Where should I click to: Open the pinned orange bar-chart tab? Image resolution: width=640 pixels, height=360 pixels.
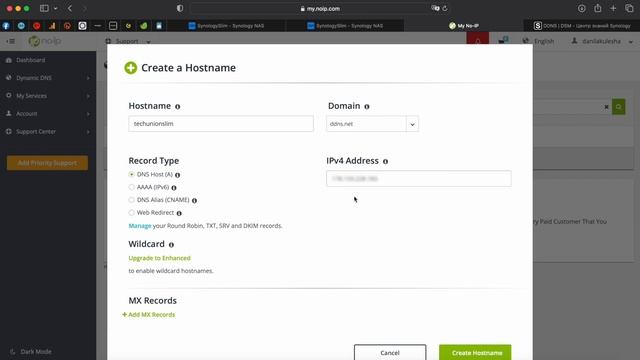52,26
